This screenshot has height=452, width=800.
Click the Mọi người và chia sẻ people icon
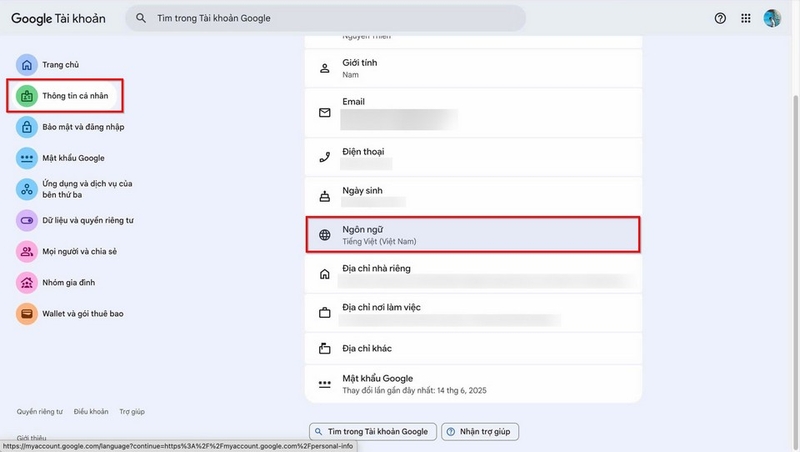coord(27,252)
